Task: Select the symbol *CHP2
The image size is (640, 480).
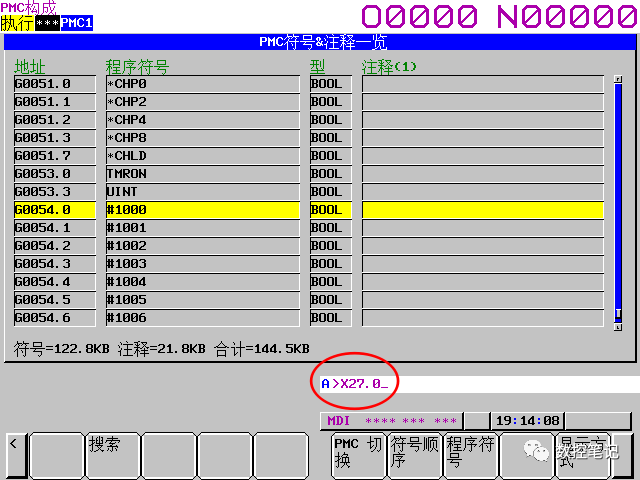Action: [x=203, y=102]
